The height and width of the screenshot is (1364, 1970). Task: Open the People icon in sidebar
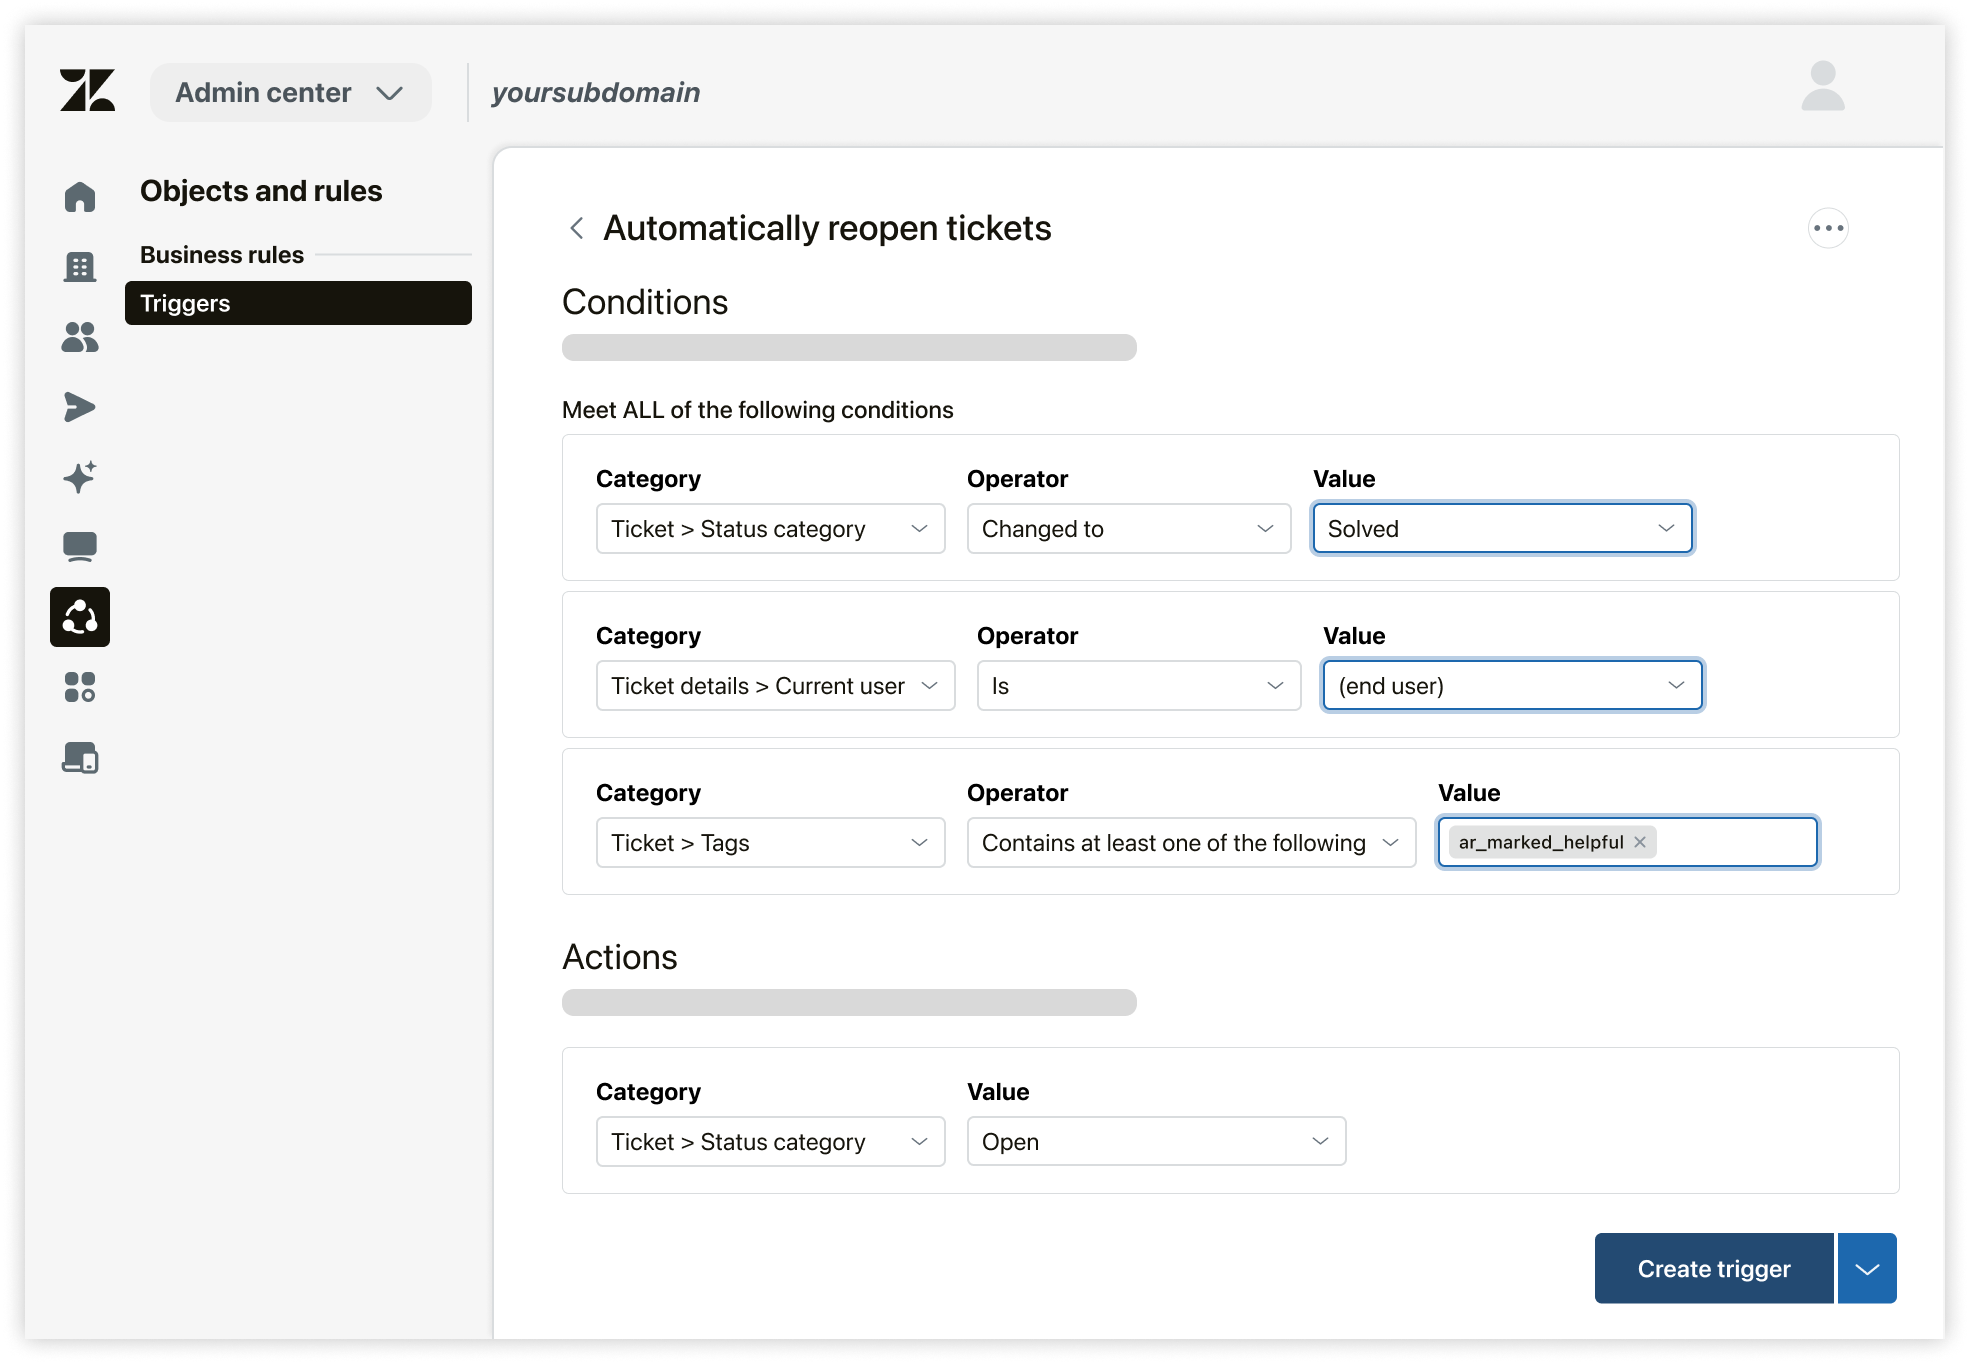tap(80, 337)
